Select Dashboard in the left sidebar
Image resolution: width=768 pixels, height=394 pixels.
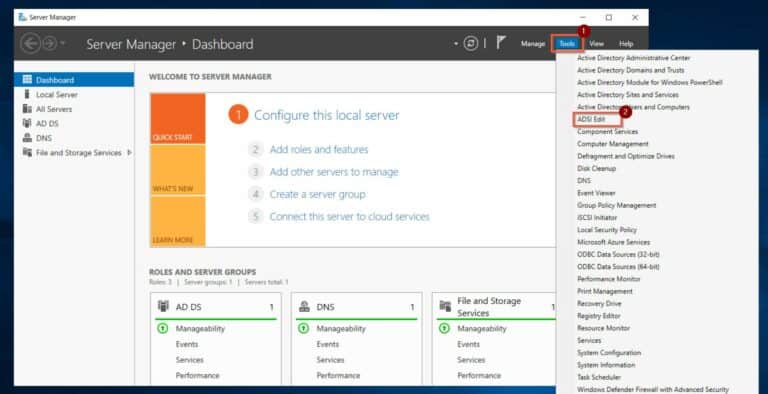[x=74, y=80]
